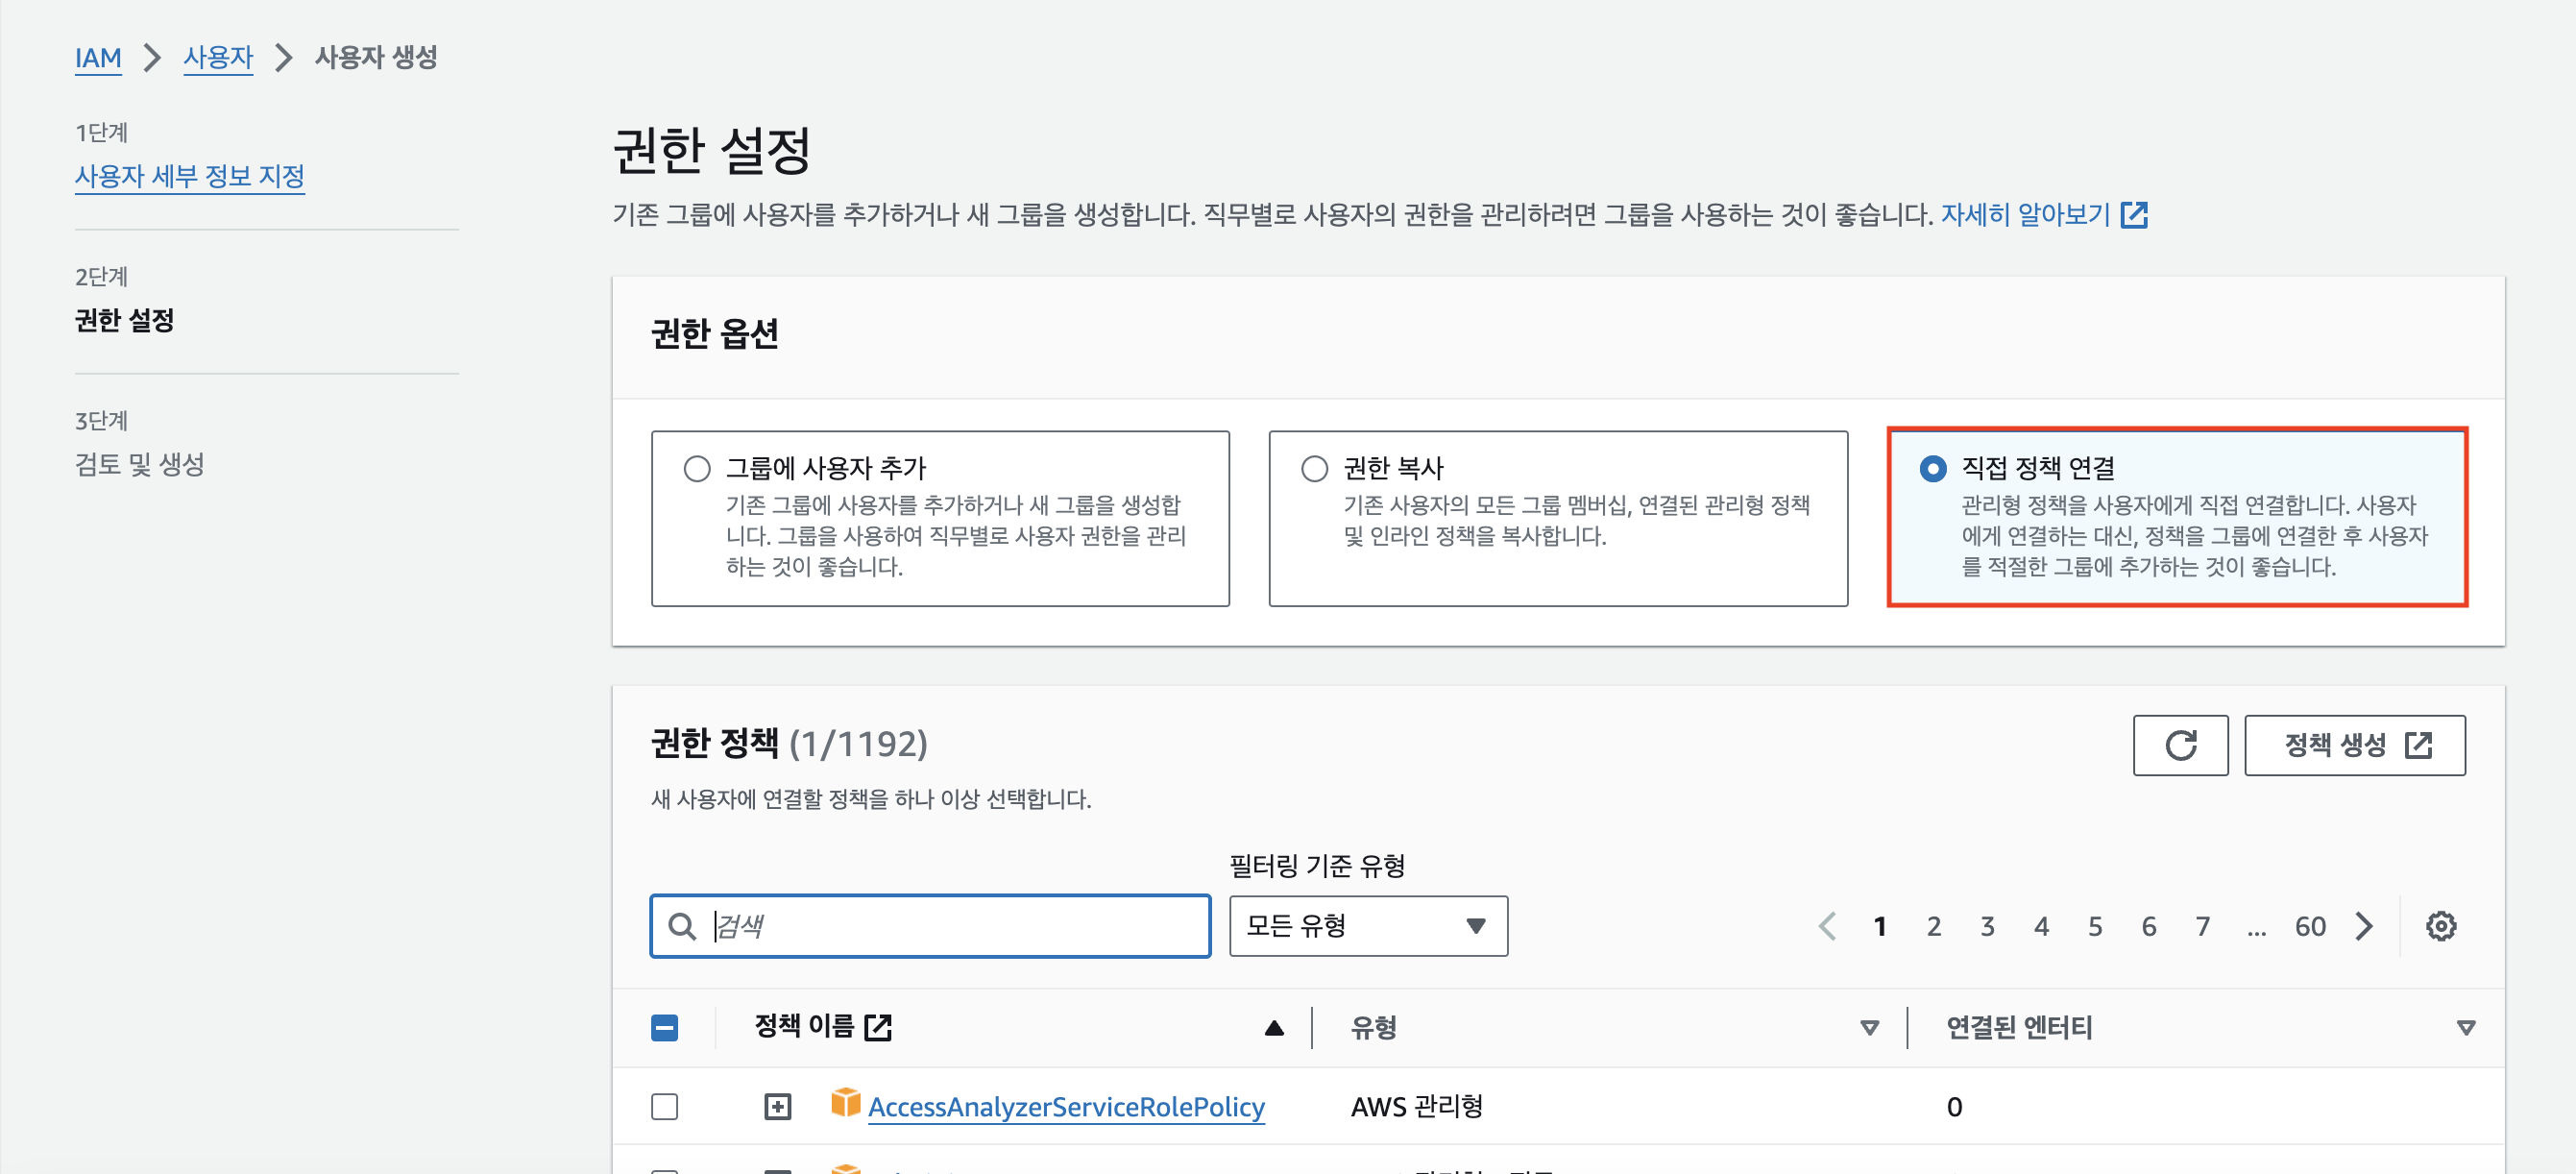Click external link icon next to 정책 이름
The width and height of the screenshot is (2576, 1174).
click(x=878, y=1027)
